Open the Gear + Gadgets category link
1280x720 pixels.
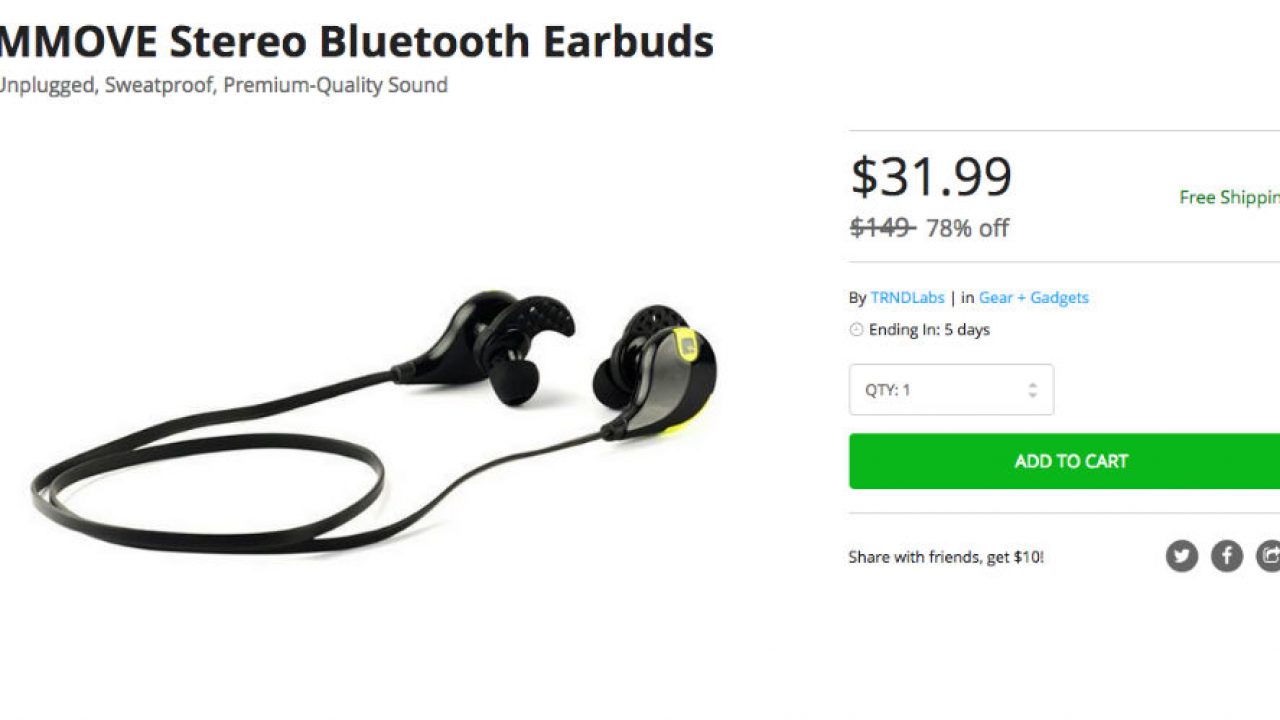click(x=1034, y=297)
